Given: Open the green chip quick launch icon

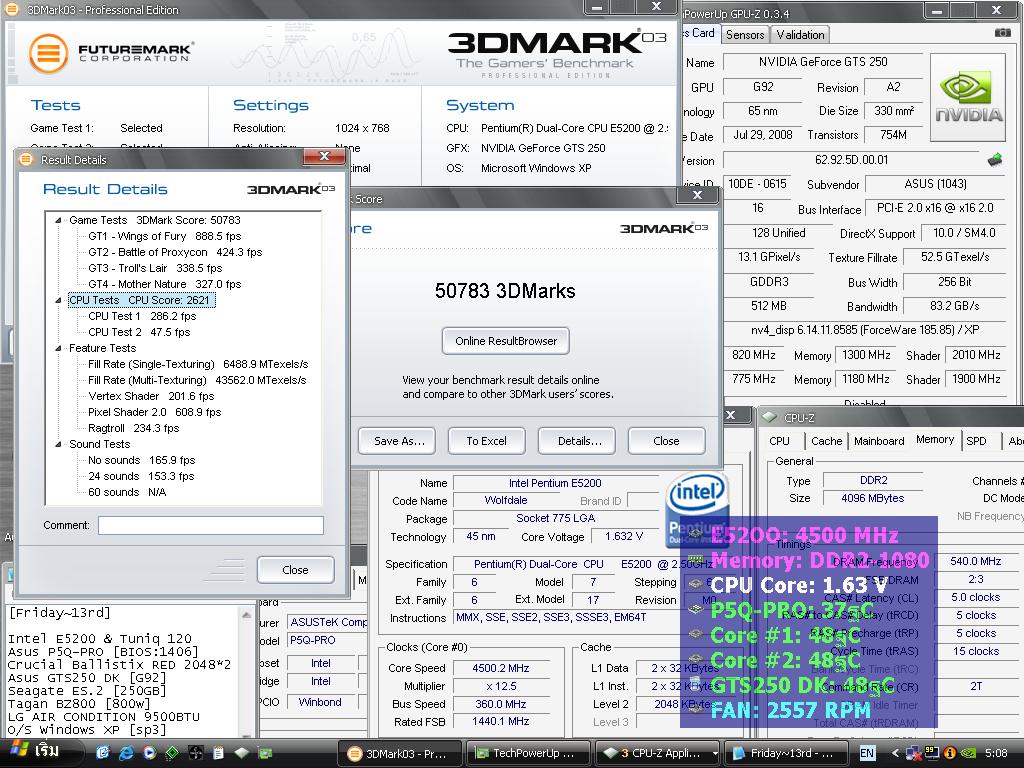Looking at the screenshot, I should pos(172,753).
